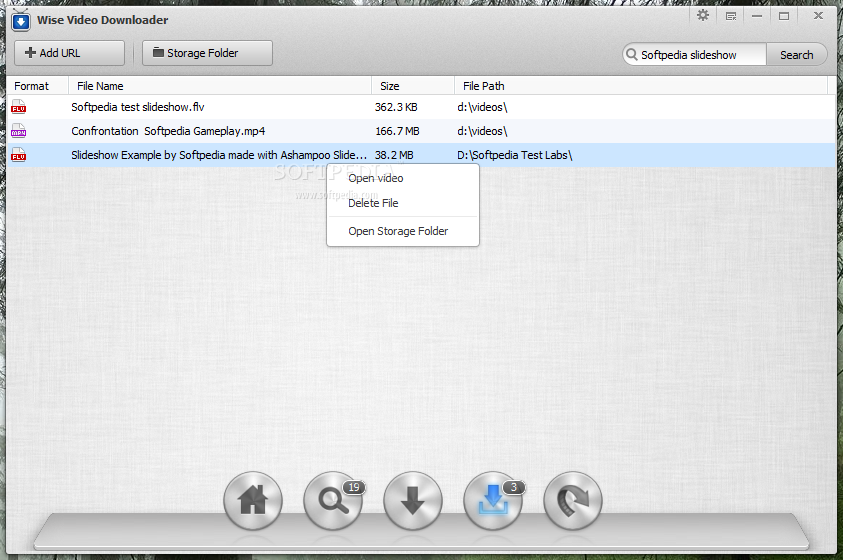Sort by Format column header
The width and height of the screenshot is (843, 560).
pos(37,86)
